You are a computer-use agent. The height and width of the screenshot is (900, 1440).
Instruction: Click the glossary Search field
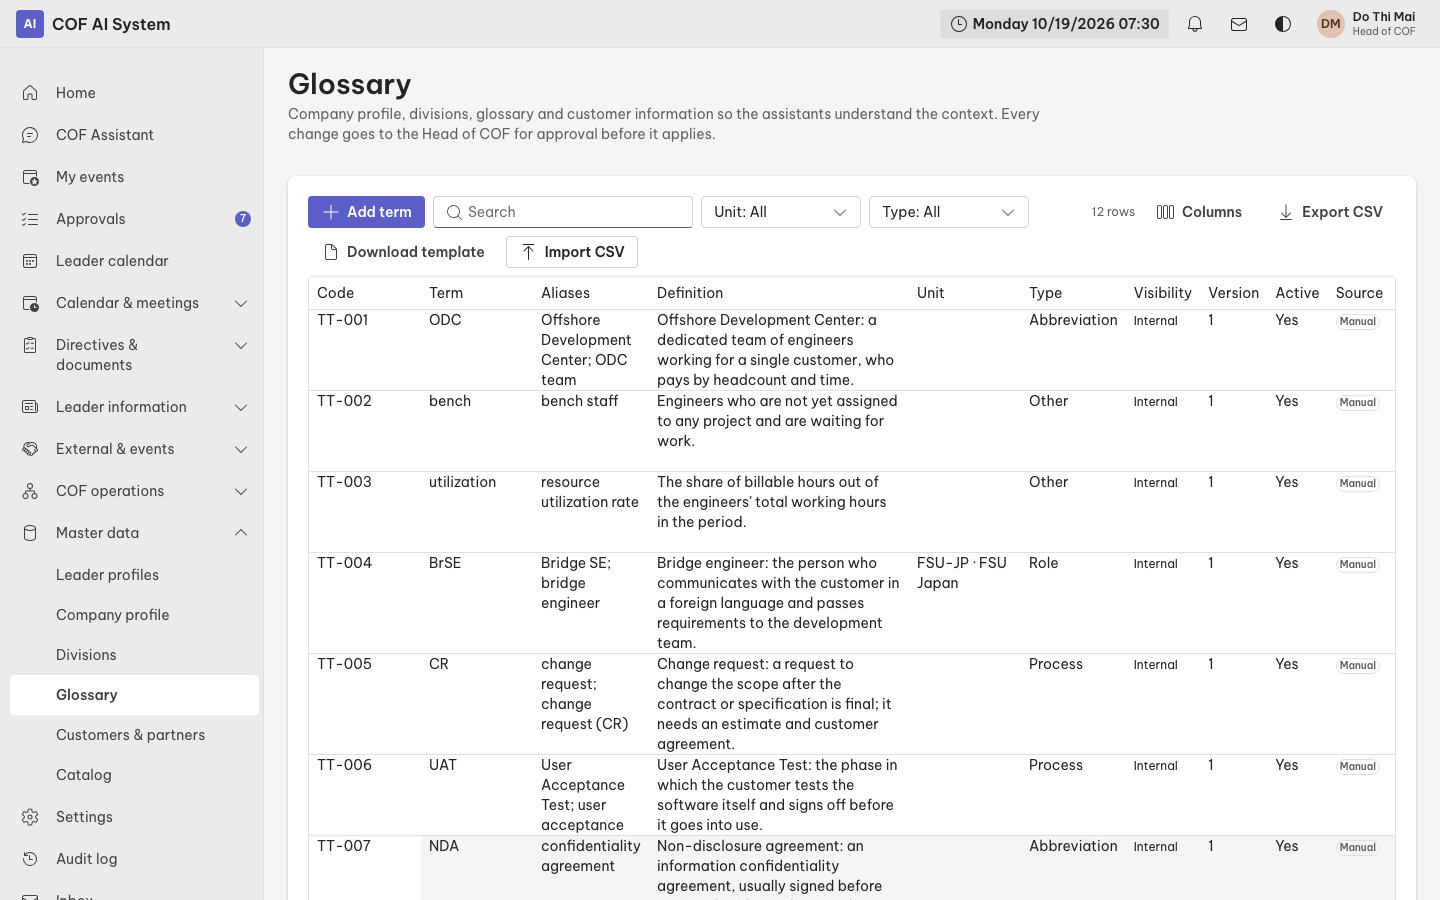[x=563, y=212]
